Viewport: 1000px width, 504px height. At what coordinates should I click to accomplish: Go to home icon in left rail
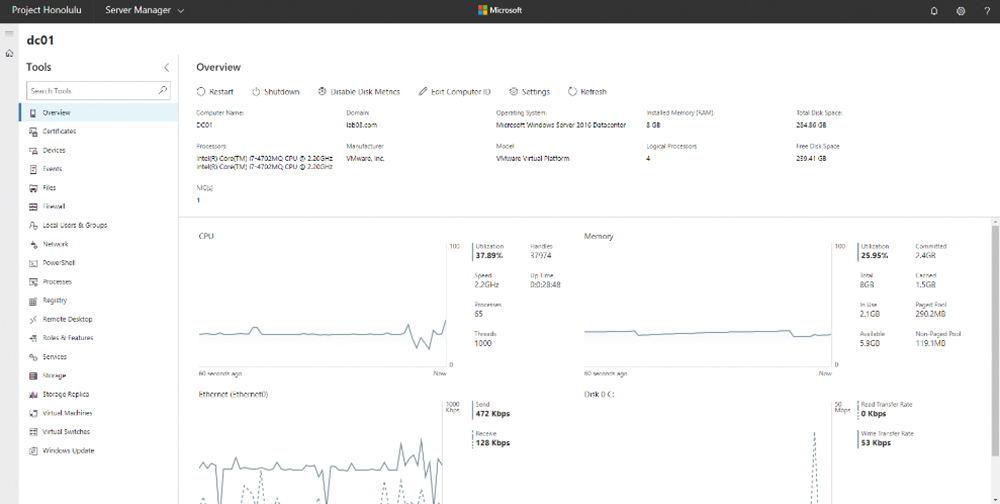pos(9,54)
